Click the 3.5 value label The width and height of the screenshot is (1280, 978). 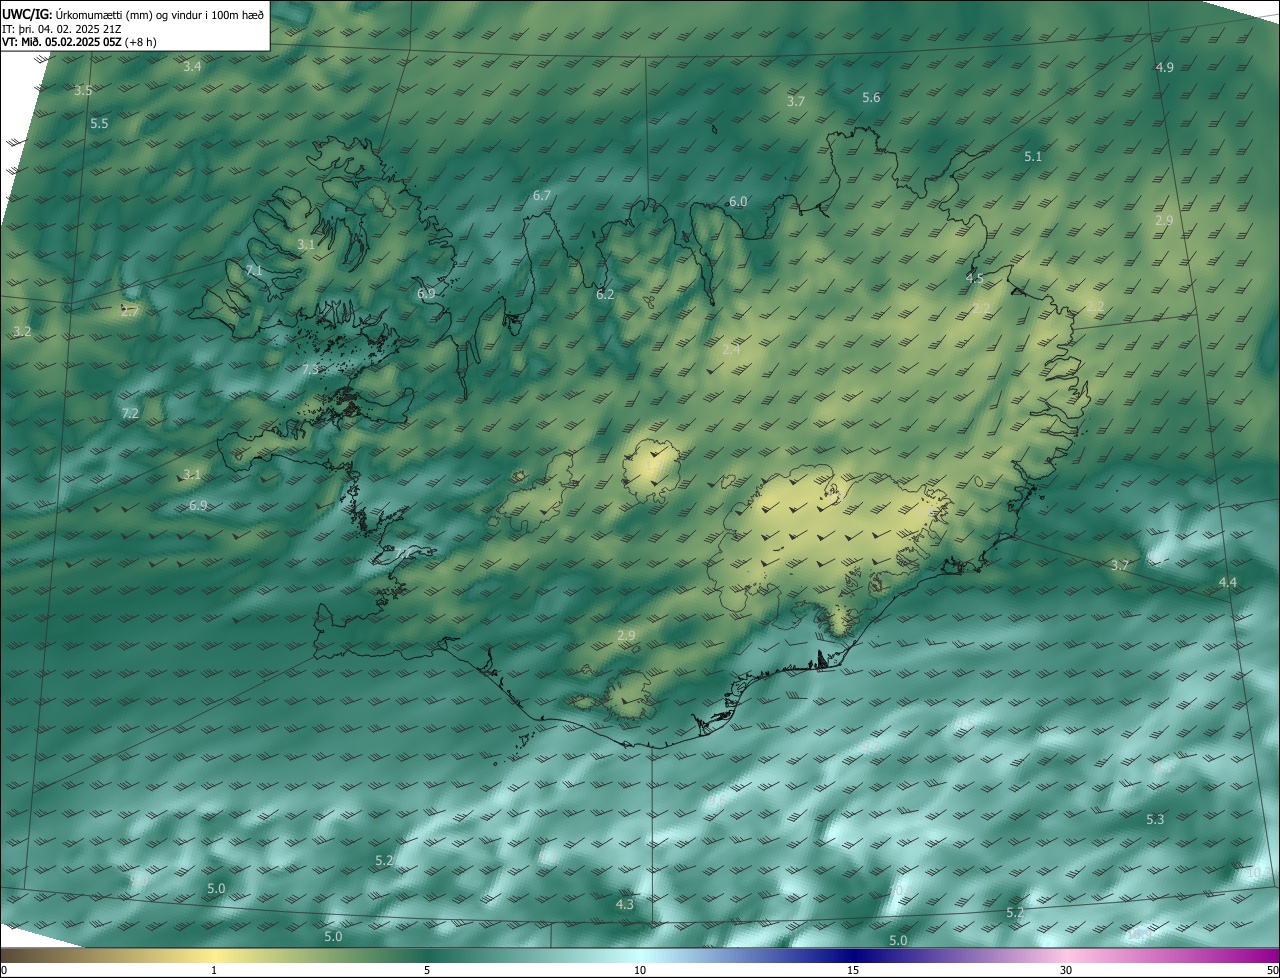(83, 90)
